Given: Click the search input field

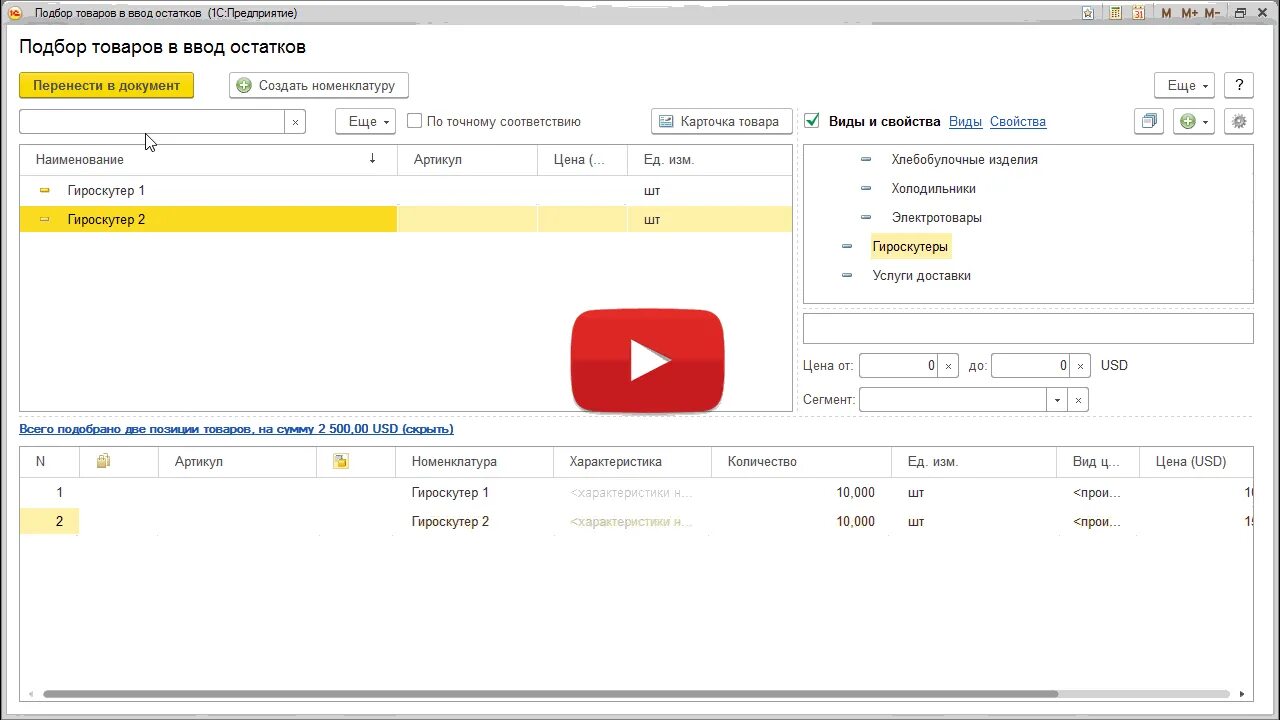Looking at the screenshot, I should (x=152, y=121).
